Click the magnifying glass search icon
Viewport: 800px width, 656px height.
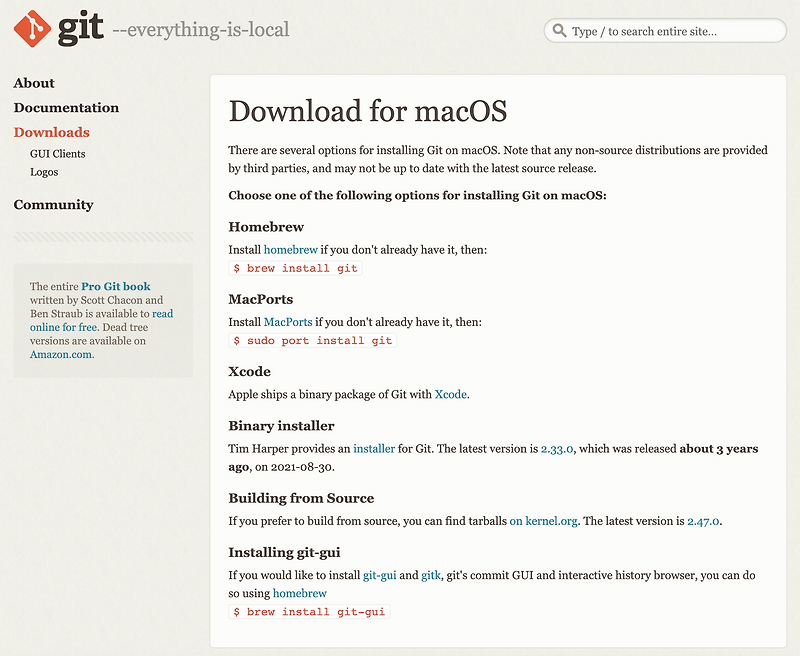pyautogui.click(x=560, y=31)
